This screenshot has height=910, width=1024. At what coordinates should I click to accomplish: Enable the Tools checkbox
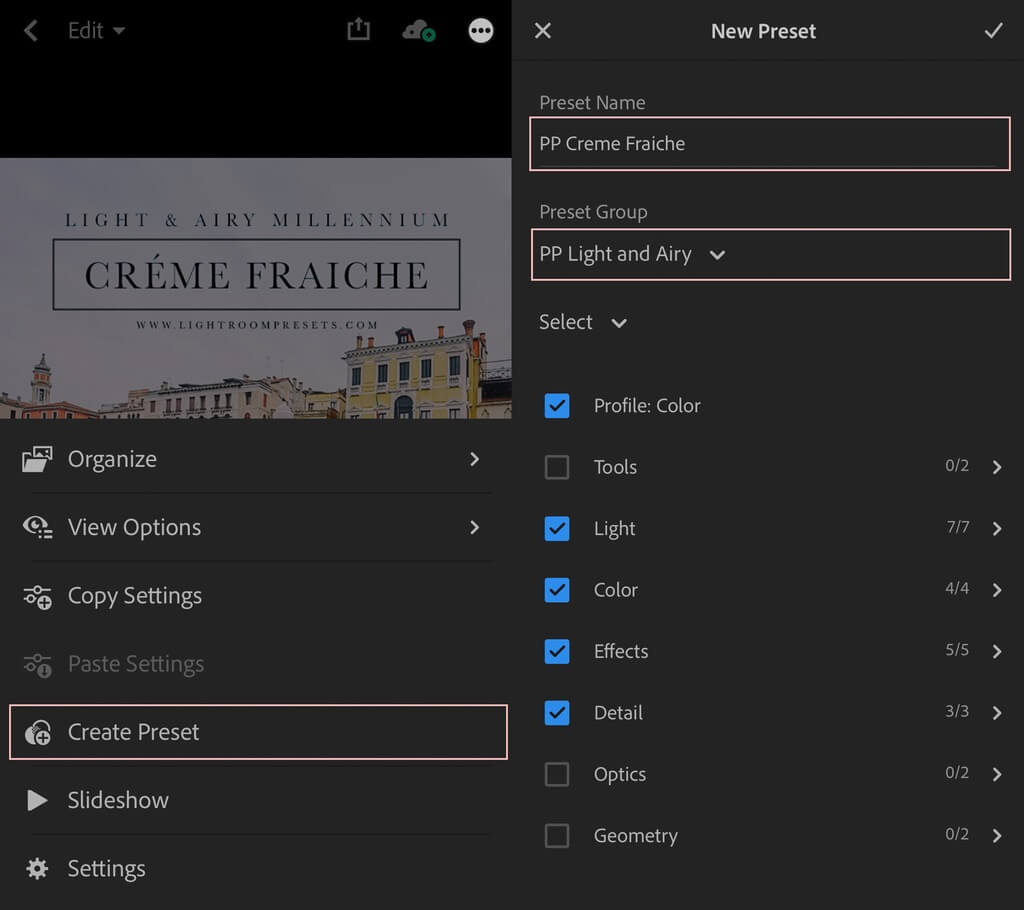click(557, 467)
